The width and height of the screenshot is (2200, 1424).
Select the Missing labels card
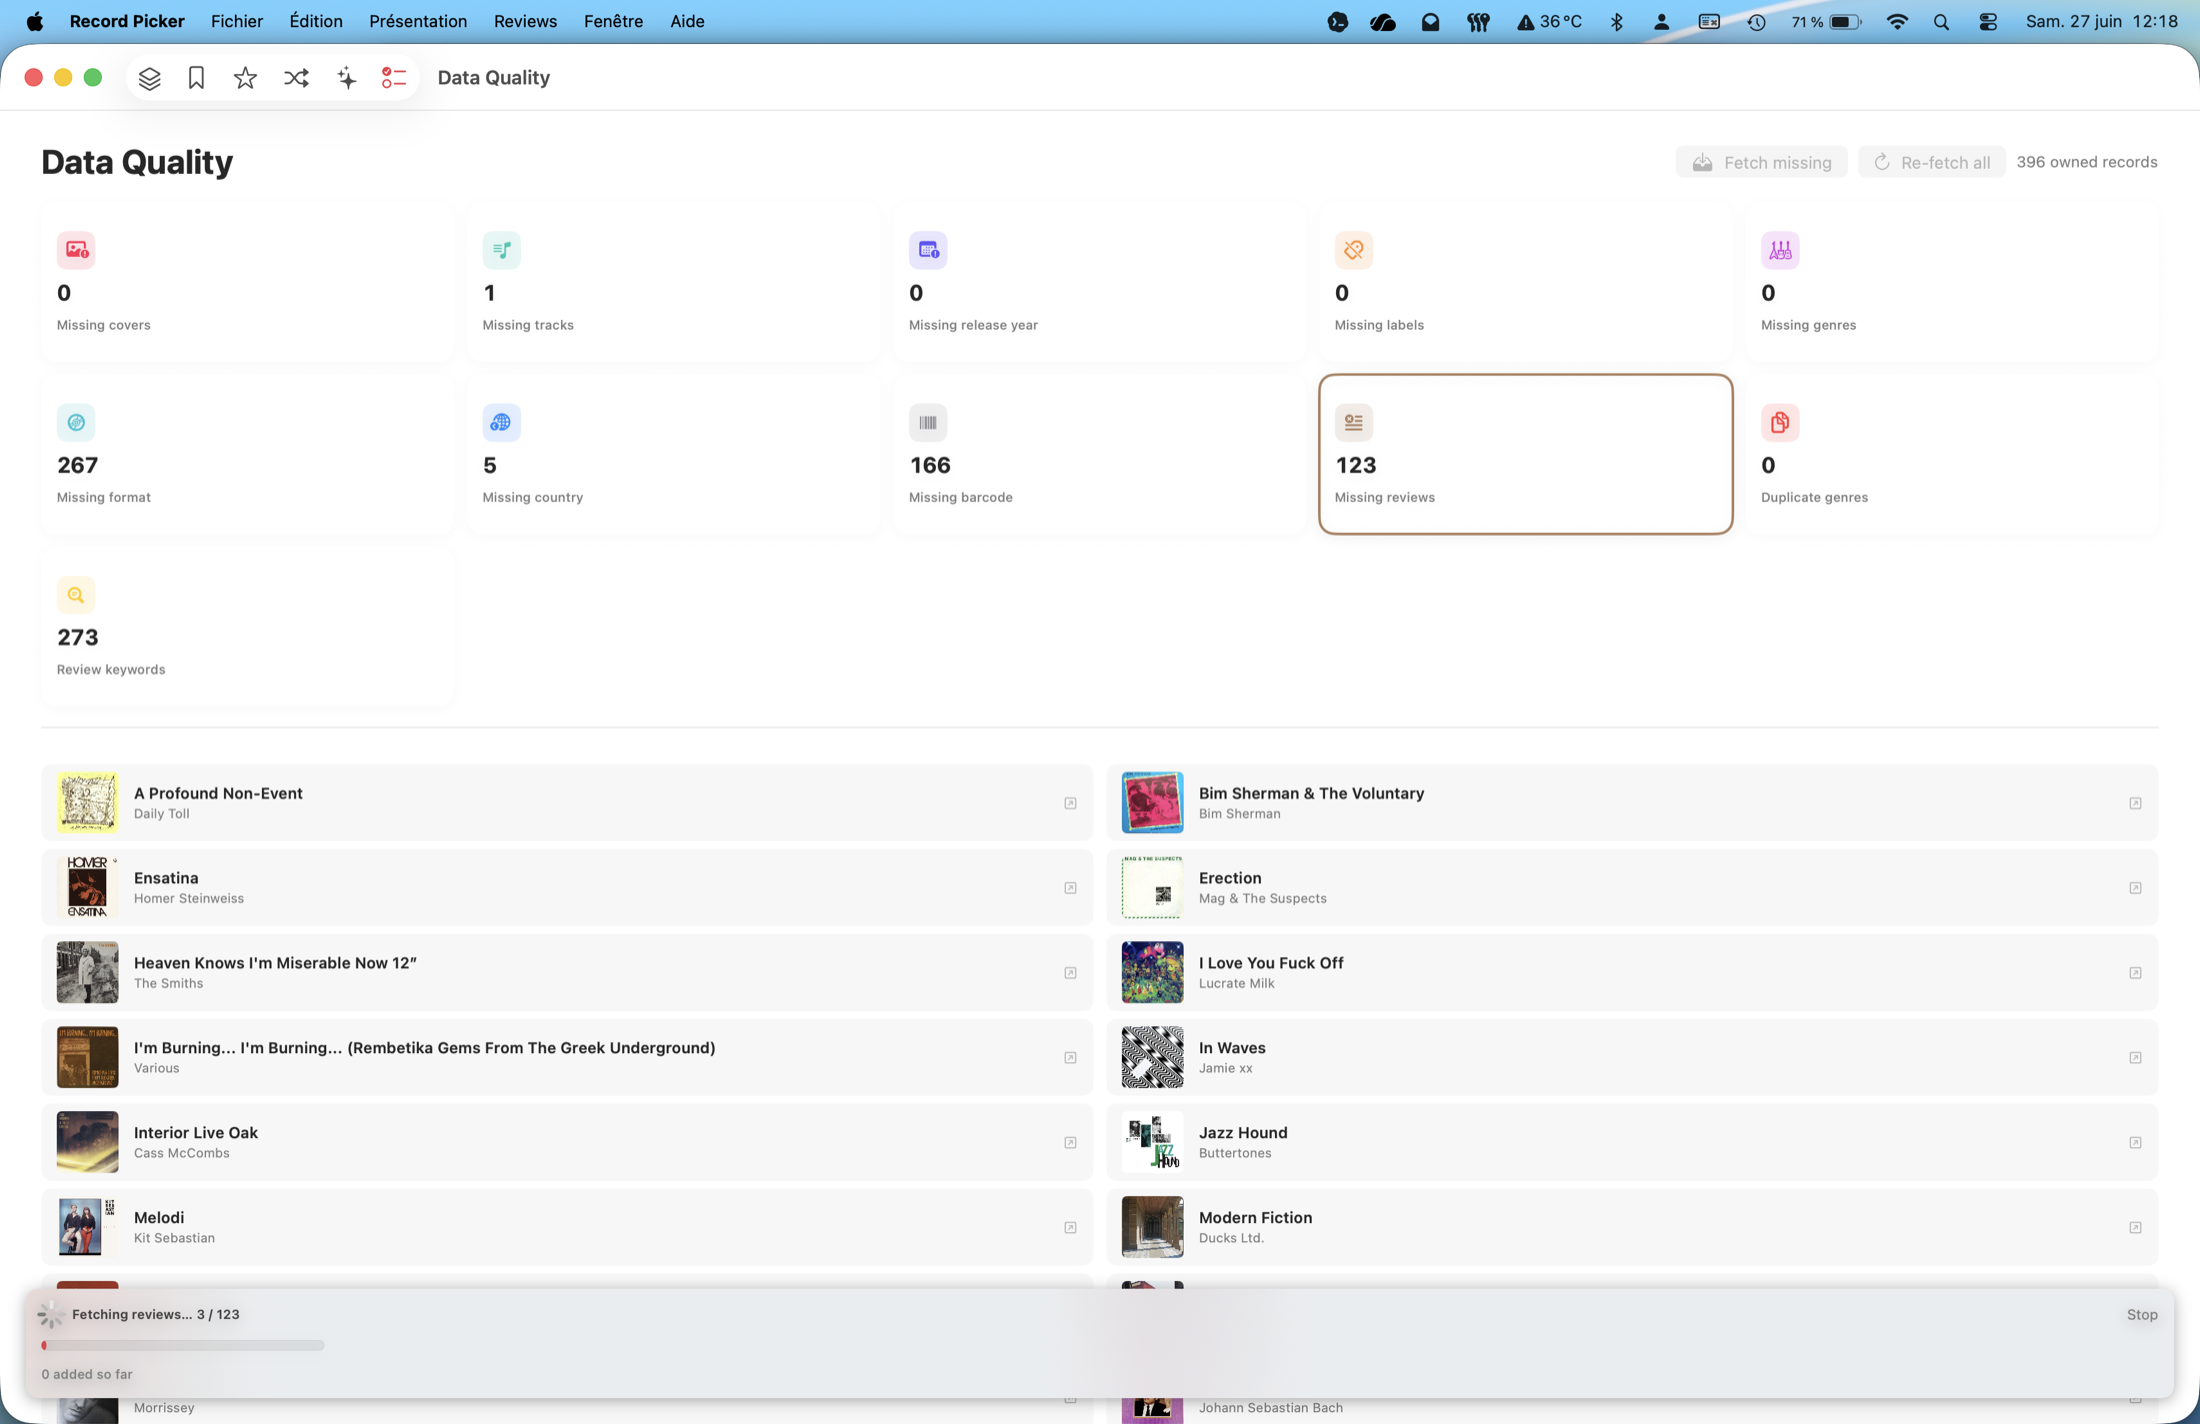pos(1525,282)
